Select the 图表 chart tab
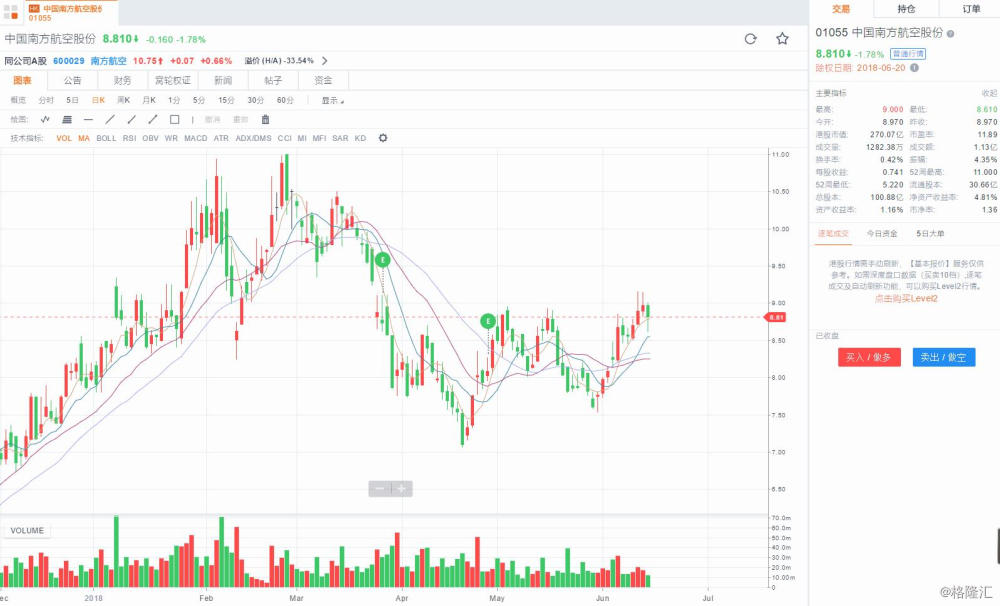 22,80
